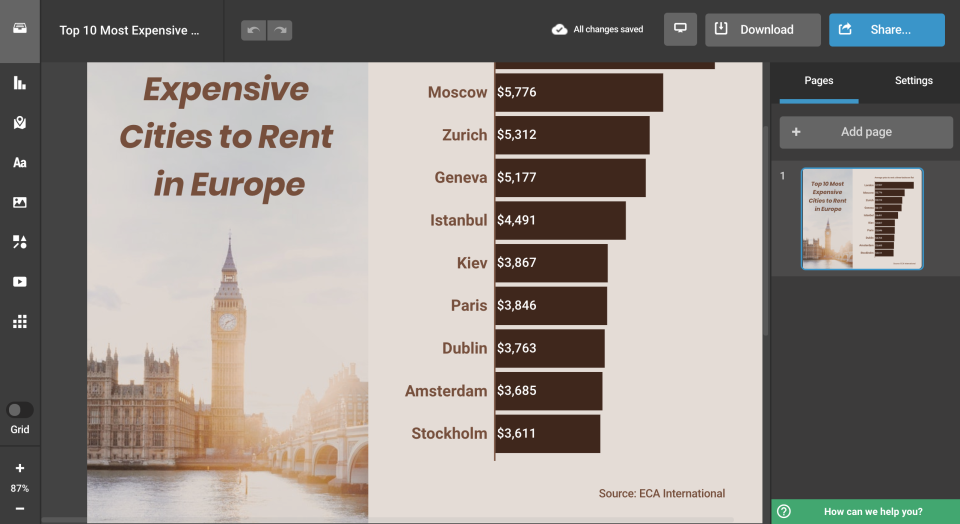Open the How can we help you? bar
The image size is (960, 524).
point(865,511)
